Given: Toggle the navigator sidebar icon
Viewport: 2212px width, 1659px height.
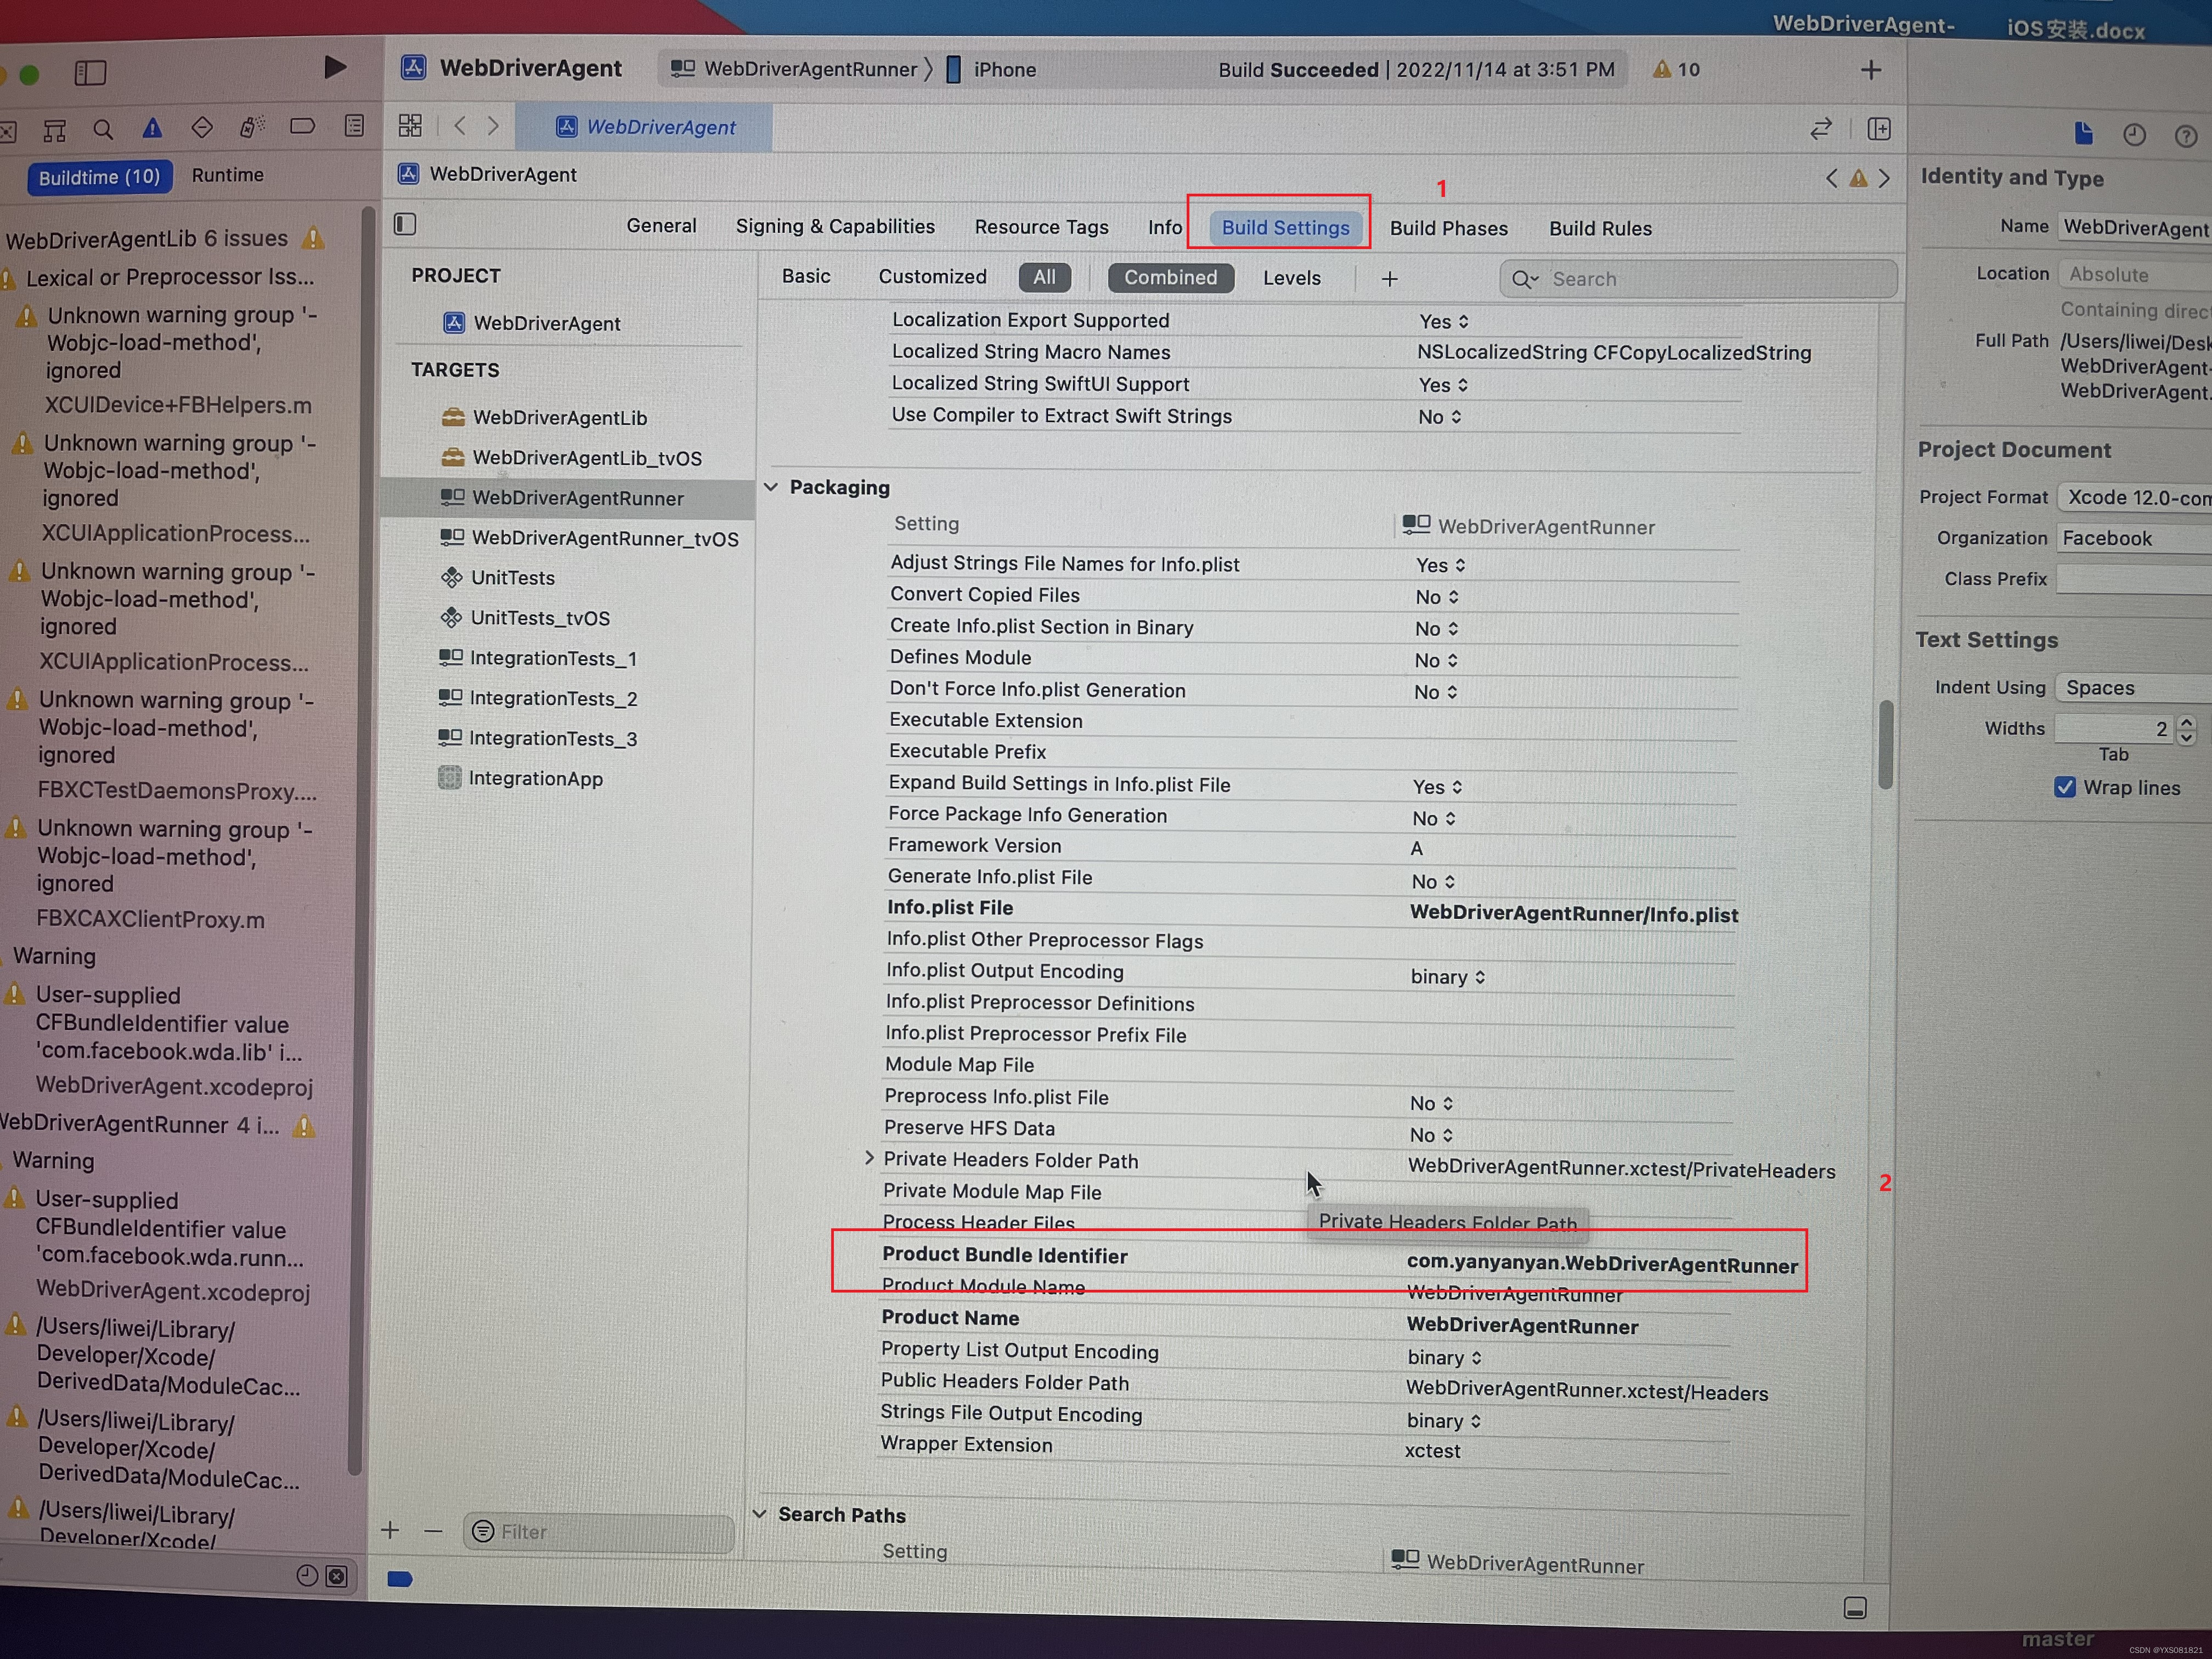Looking at the screenshot, I should click(90, 72).
